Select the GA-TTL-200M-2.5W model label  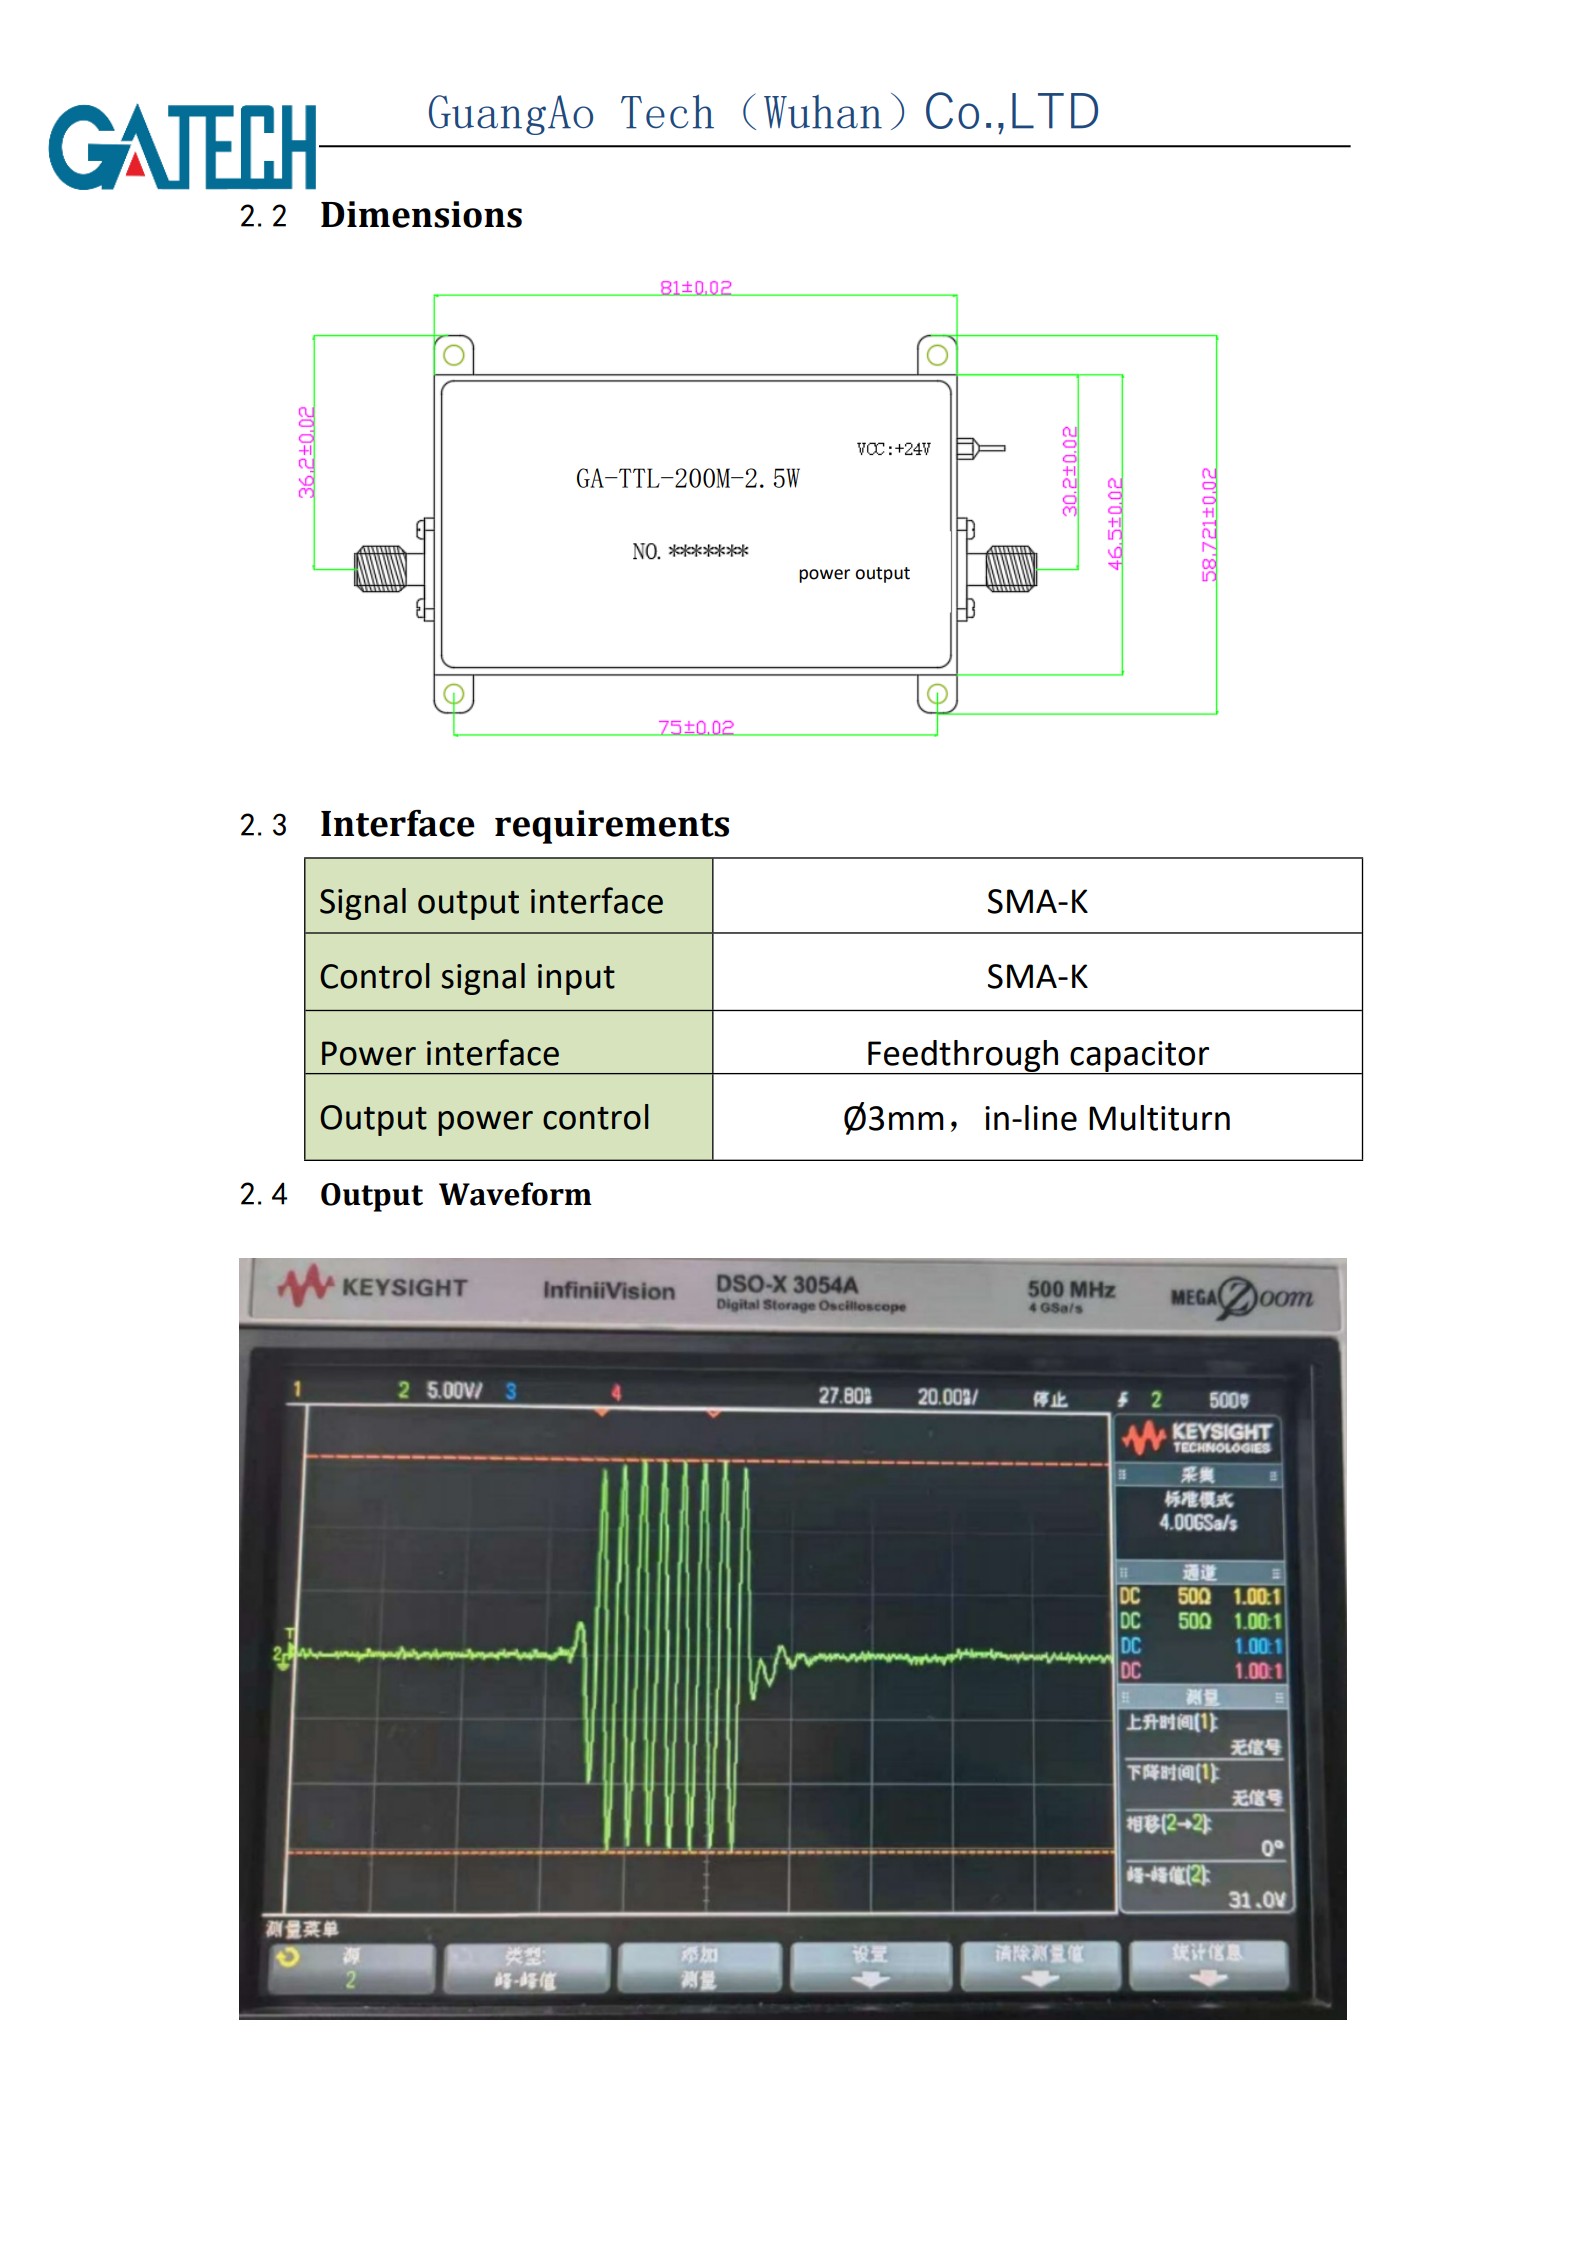click(x=688, y=479)
